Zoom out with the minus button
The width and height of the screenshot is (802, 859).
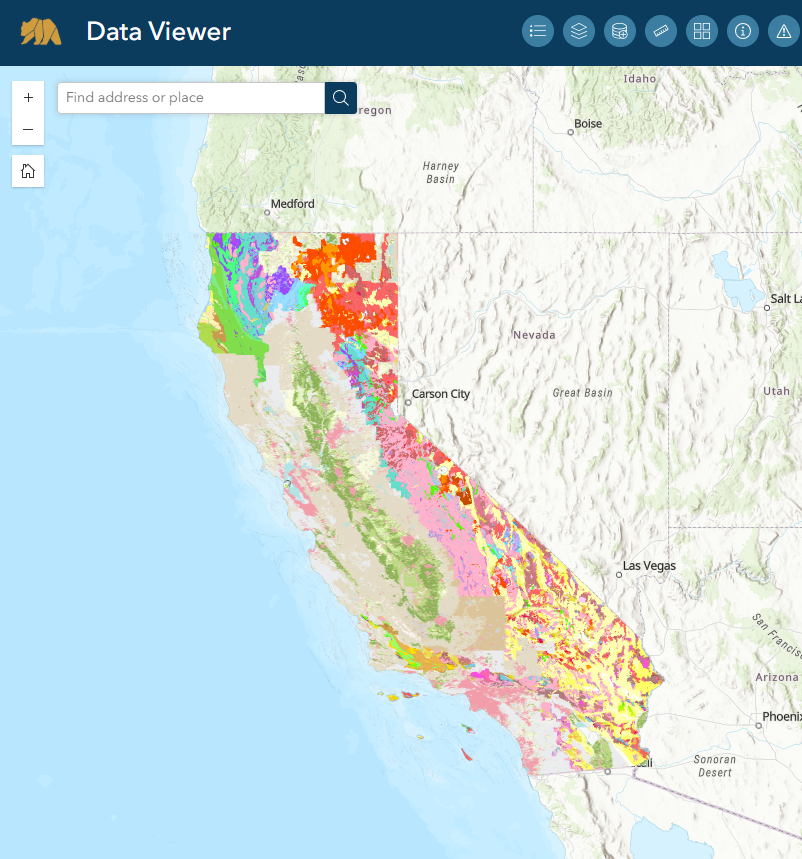point(28,130)
